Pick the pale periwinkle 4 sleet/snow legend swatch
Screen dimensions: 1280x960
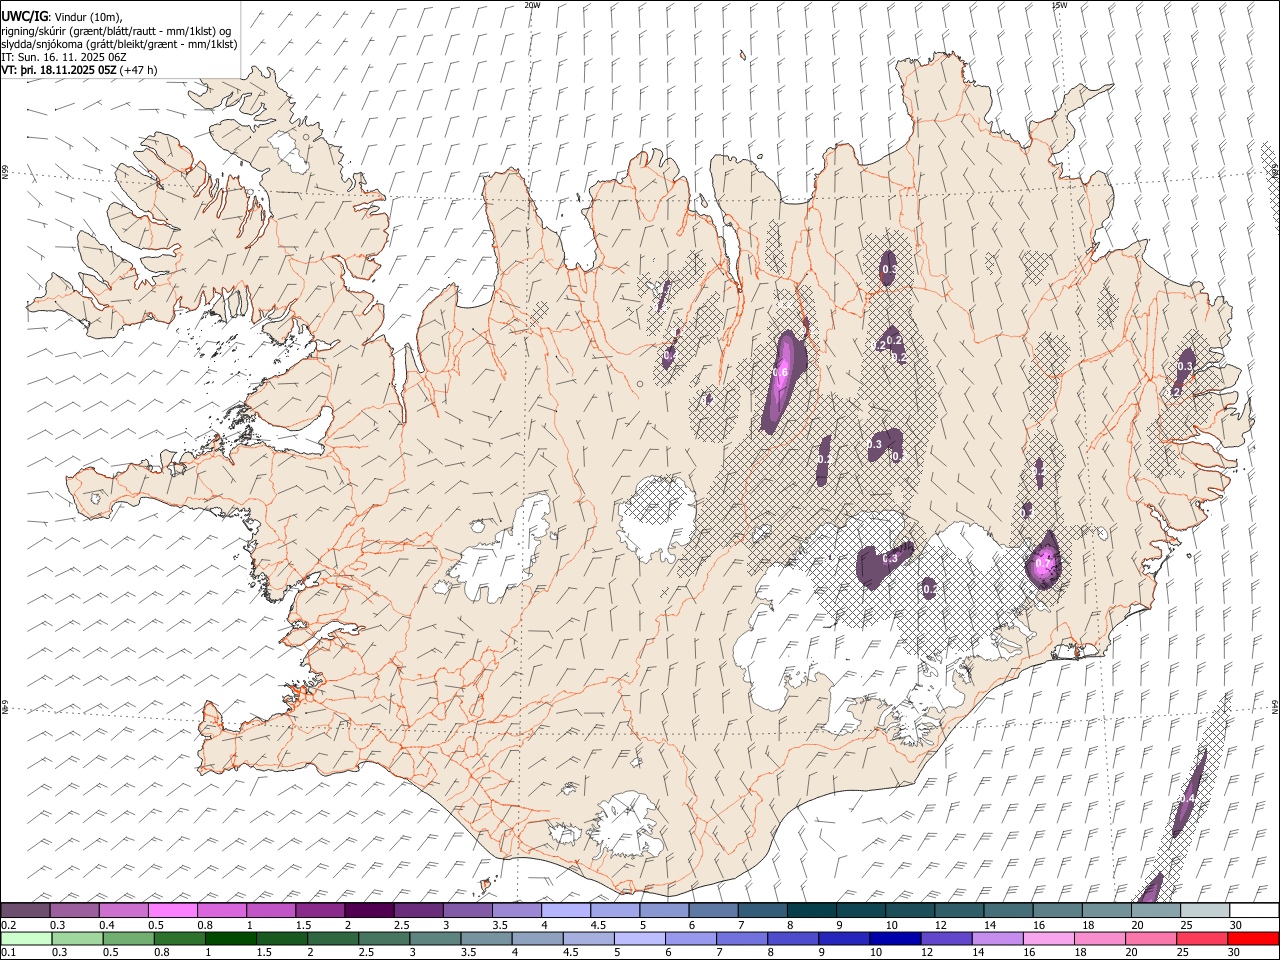coord(564,910)
